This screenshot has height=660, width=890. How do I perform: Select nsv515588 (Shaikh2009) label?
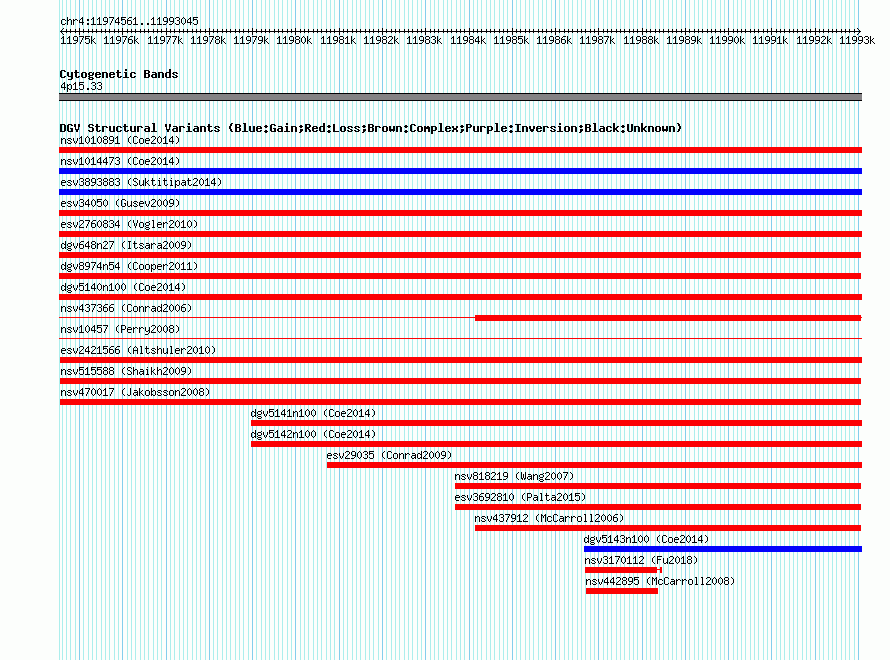tap(126, 371)
